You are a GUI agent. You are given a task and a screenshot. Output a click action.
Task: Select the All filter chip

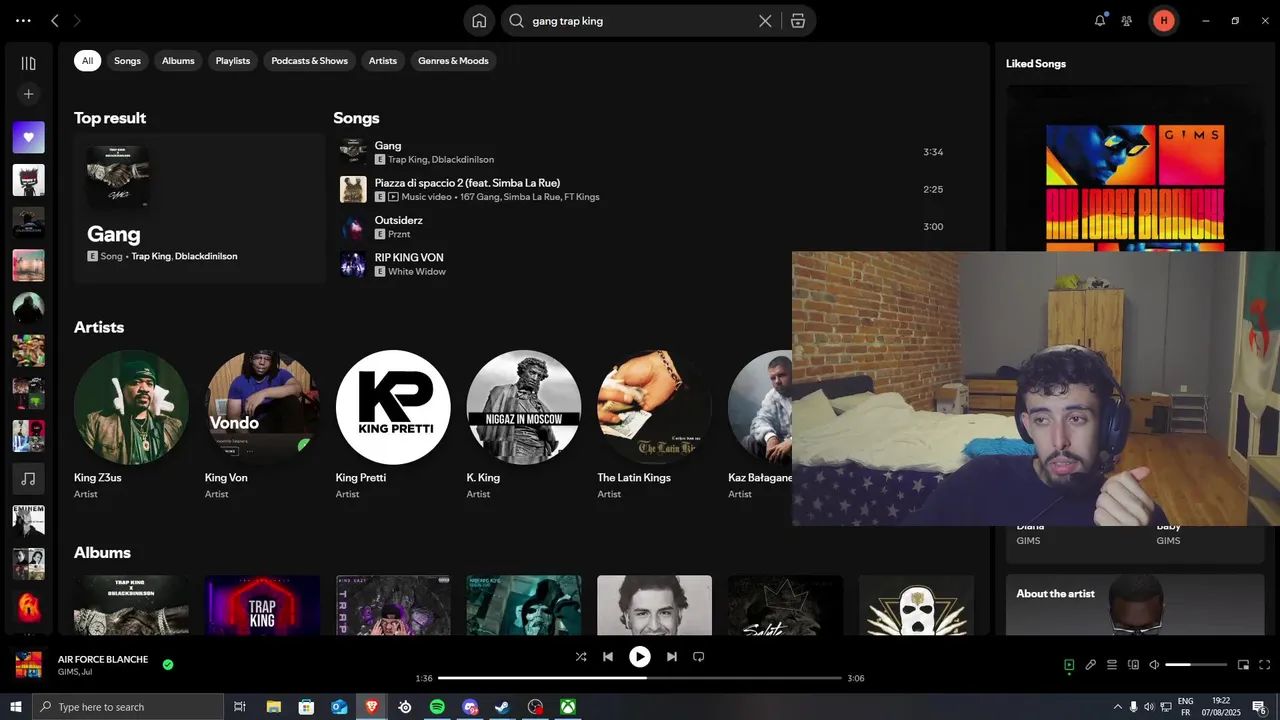(x=87, y=61)
